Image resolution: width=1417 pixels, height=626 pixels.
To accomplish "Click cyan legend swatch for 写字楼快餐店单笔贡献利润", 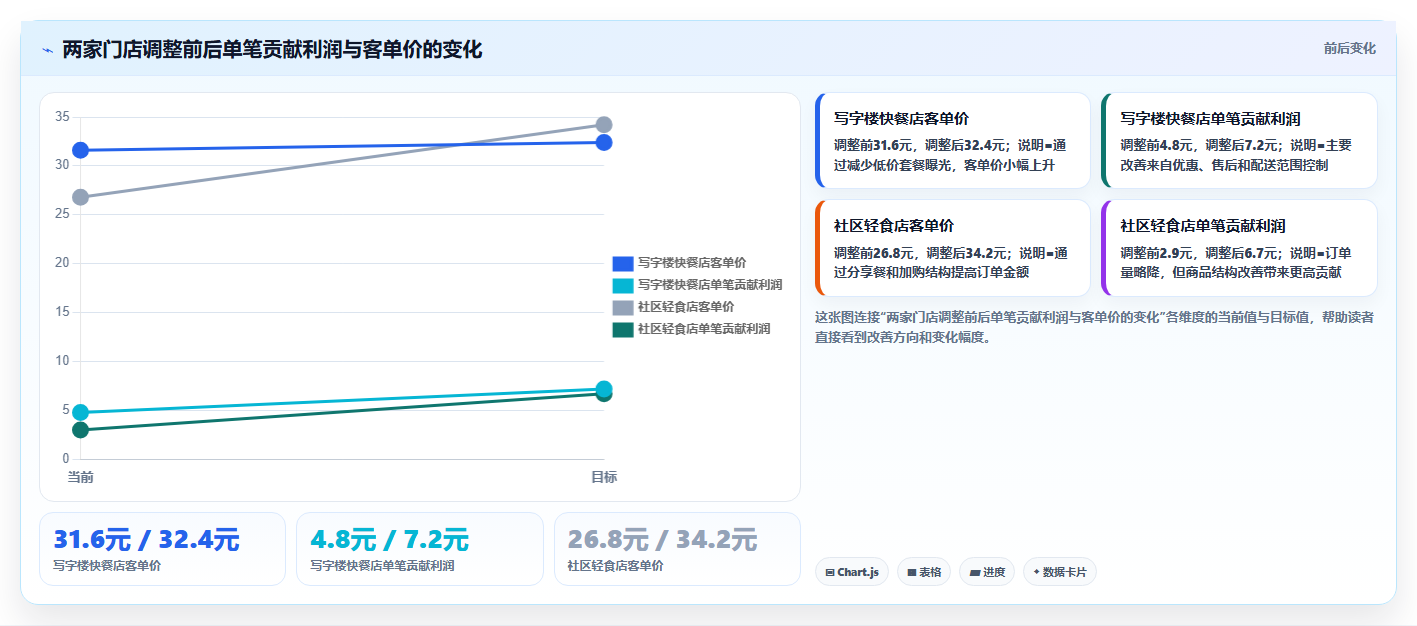I will point(623,285).
